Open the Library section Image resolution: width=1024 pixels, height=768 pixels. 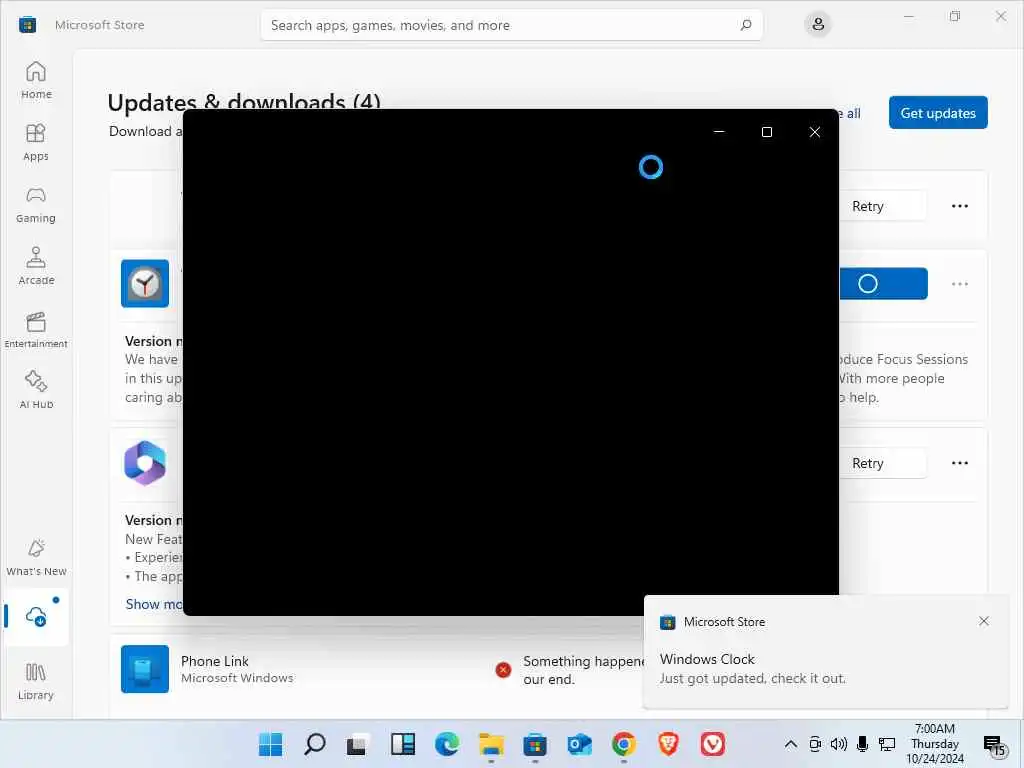point(36,681)
